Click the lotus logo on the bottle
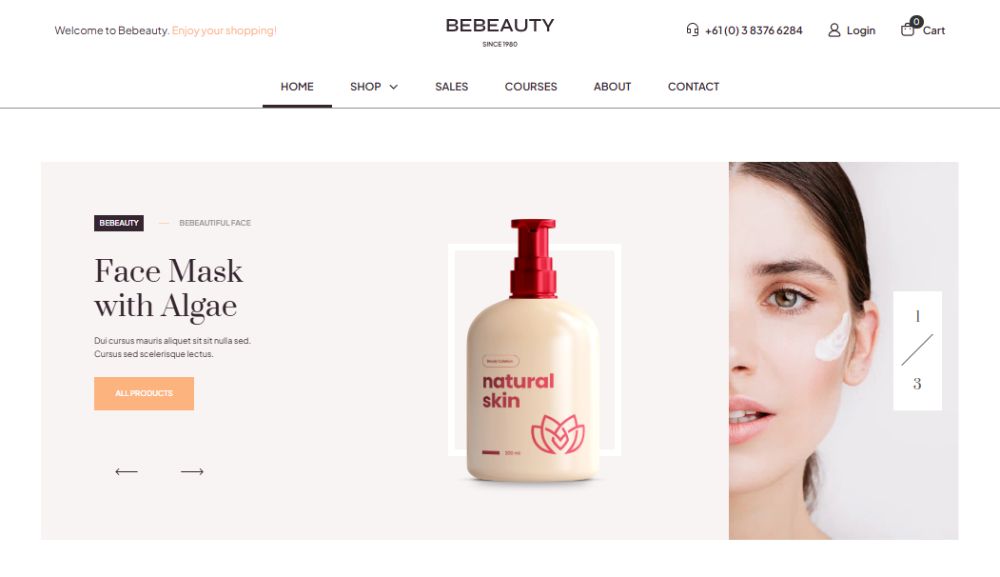The image size is (1000, 577). pos(558,434)
